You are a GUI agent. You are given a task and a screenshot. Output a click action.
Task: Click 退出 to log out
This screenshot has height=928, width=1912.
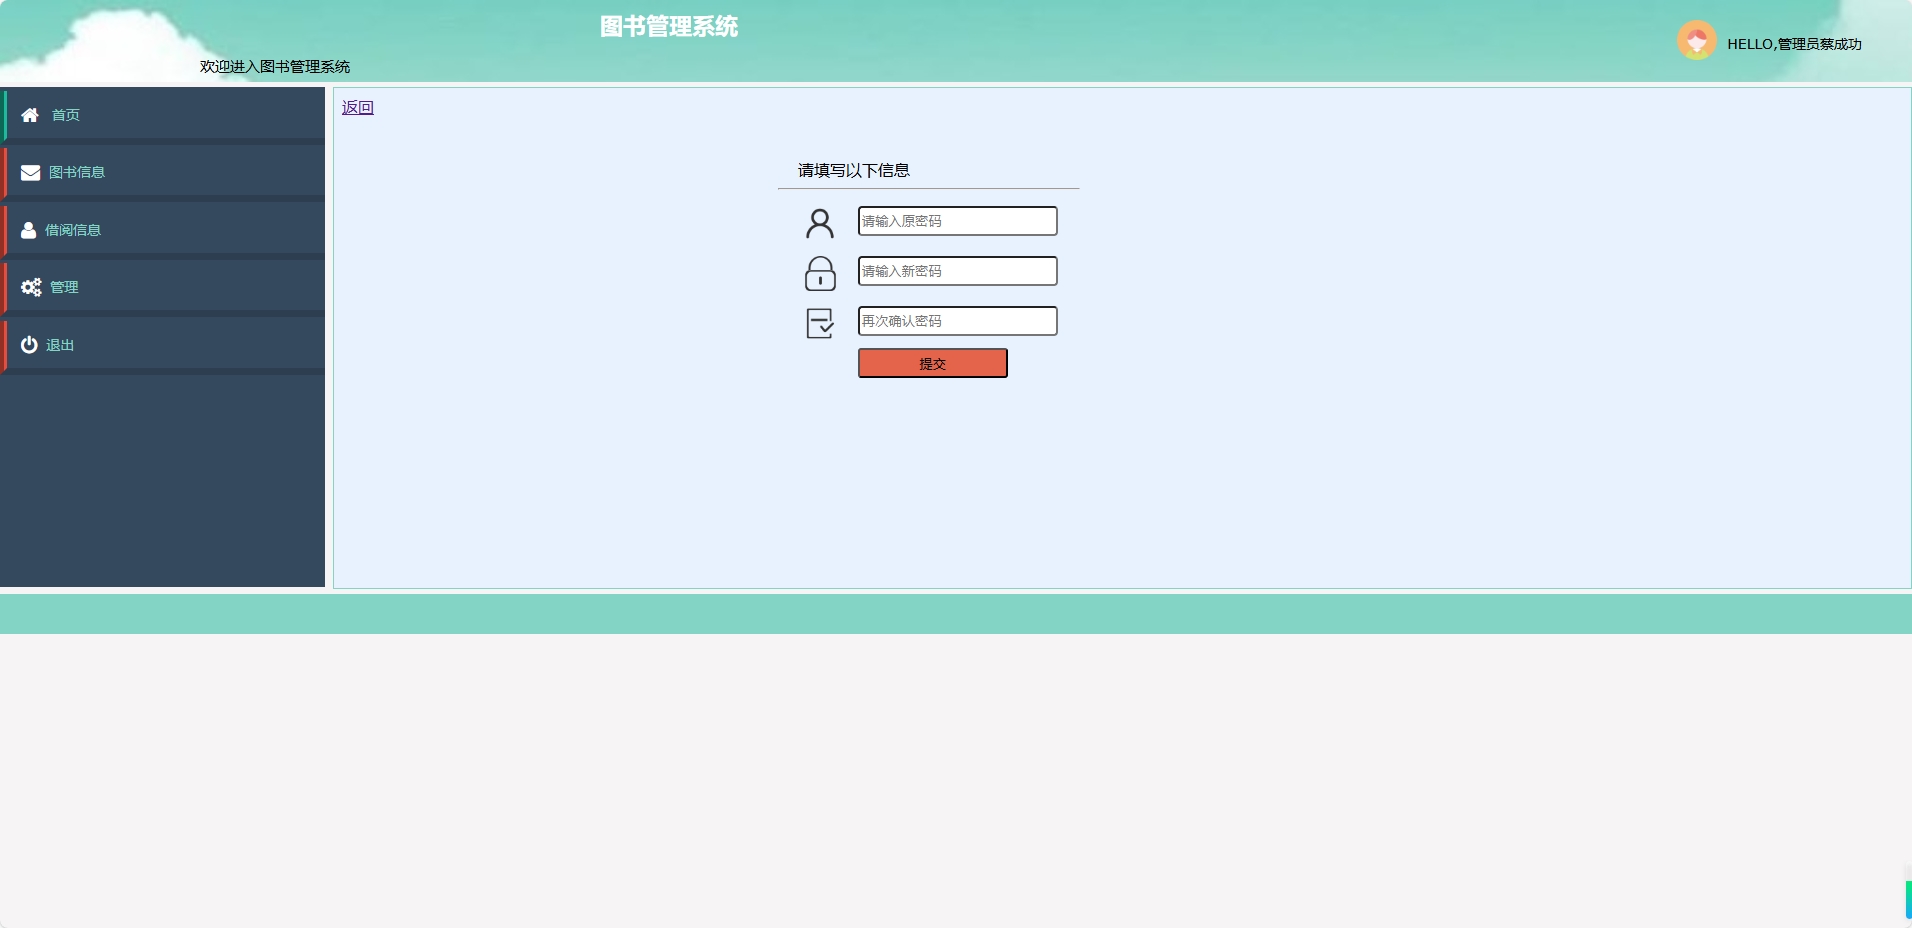(x=58, y=345)
